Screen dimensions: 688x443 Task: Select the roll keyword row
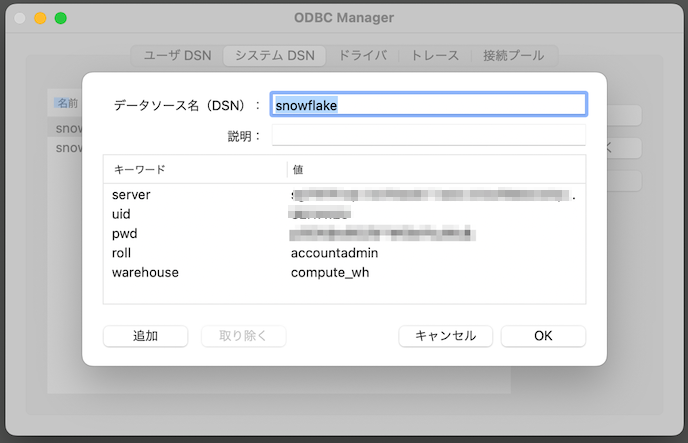pos(344,253)
